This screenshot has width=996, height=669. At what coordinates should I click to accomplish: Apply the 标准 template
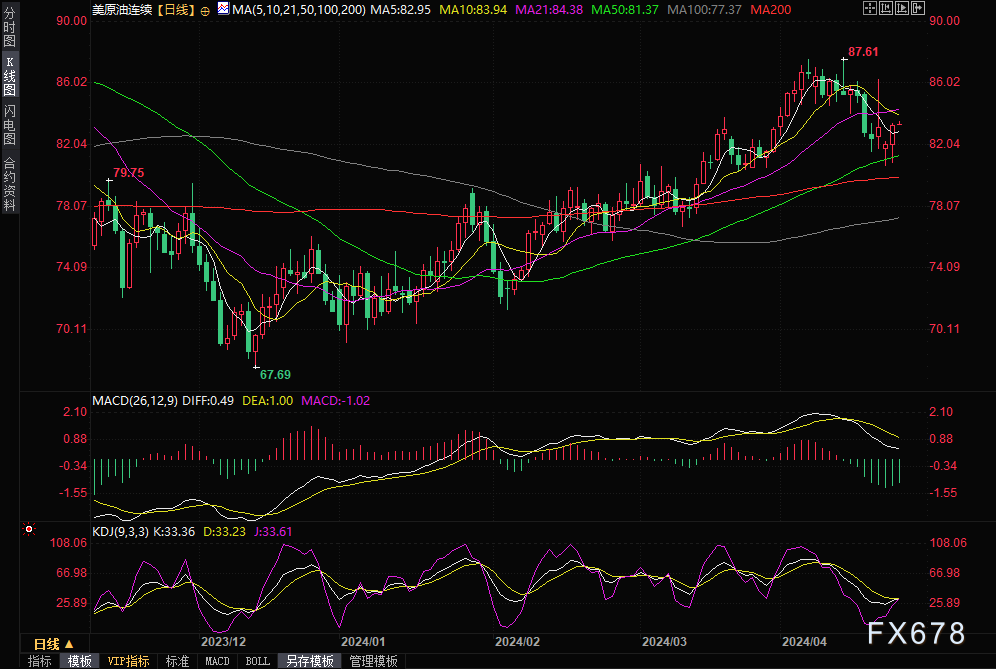click(x=177, y=661)
